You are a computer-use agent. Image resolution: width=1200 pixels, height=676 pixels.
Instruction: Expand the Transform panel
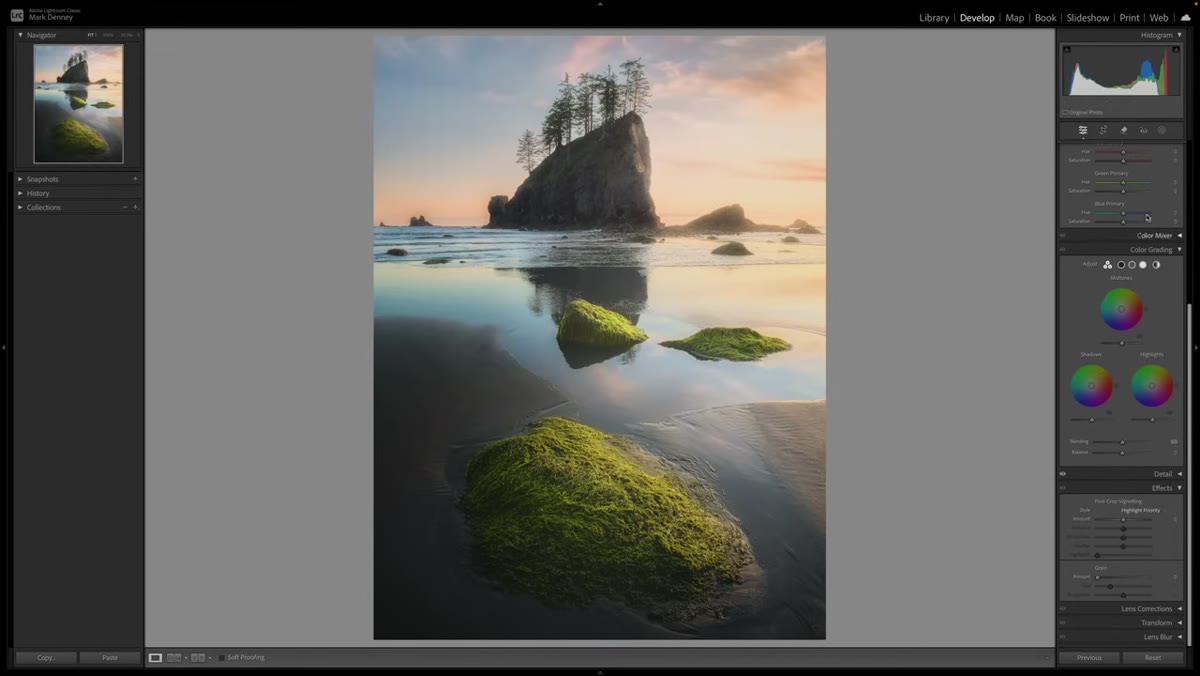1179,623
